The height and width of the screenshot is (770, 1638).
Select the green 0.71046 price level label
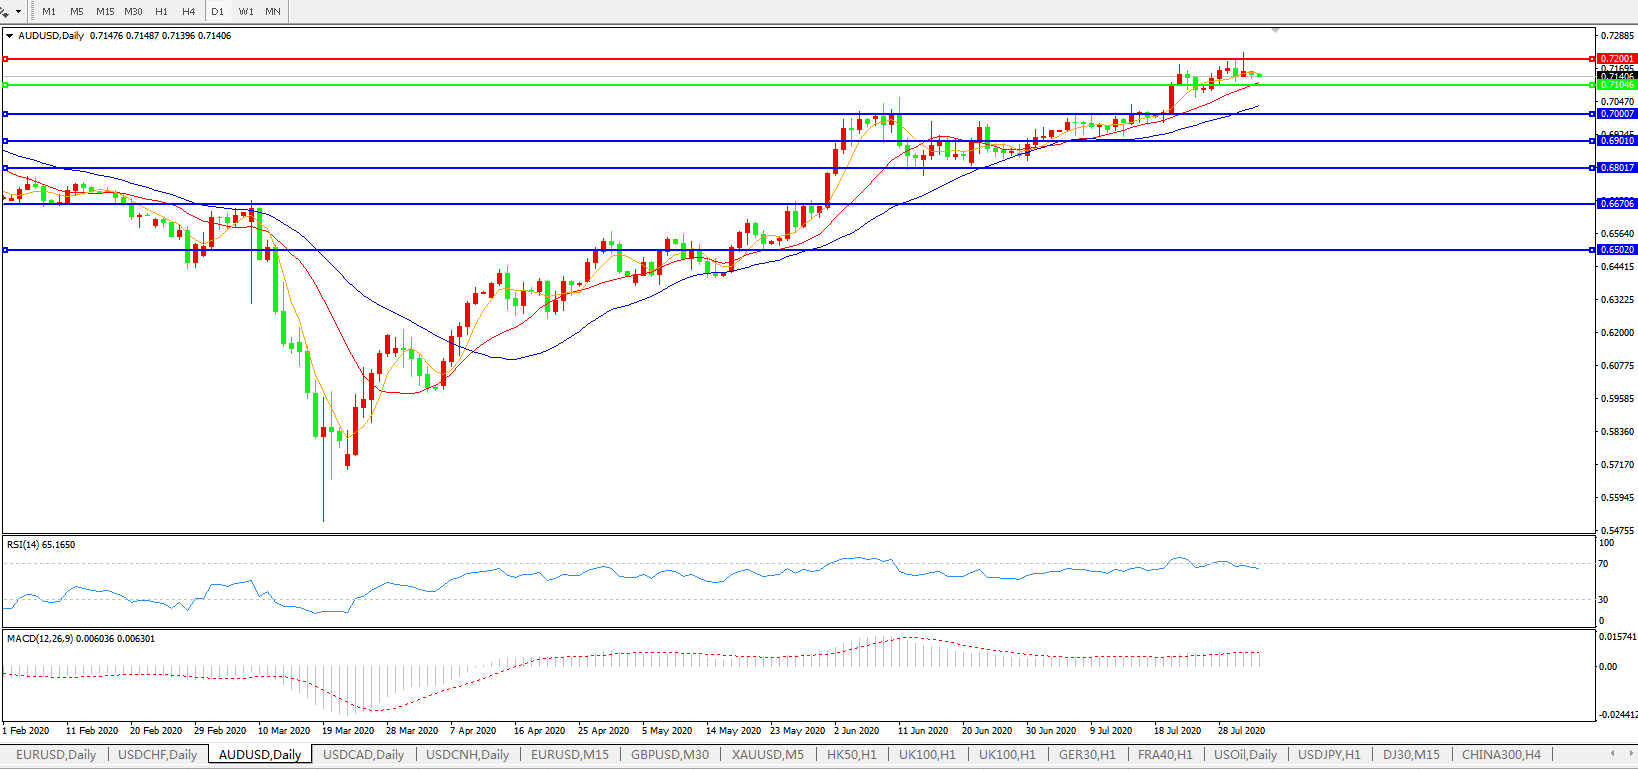(1617, 85)
